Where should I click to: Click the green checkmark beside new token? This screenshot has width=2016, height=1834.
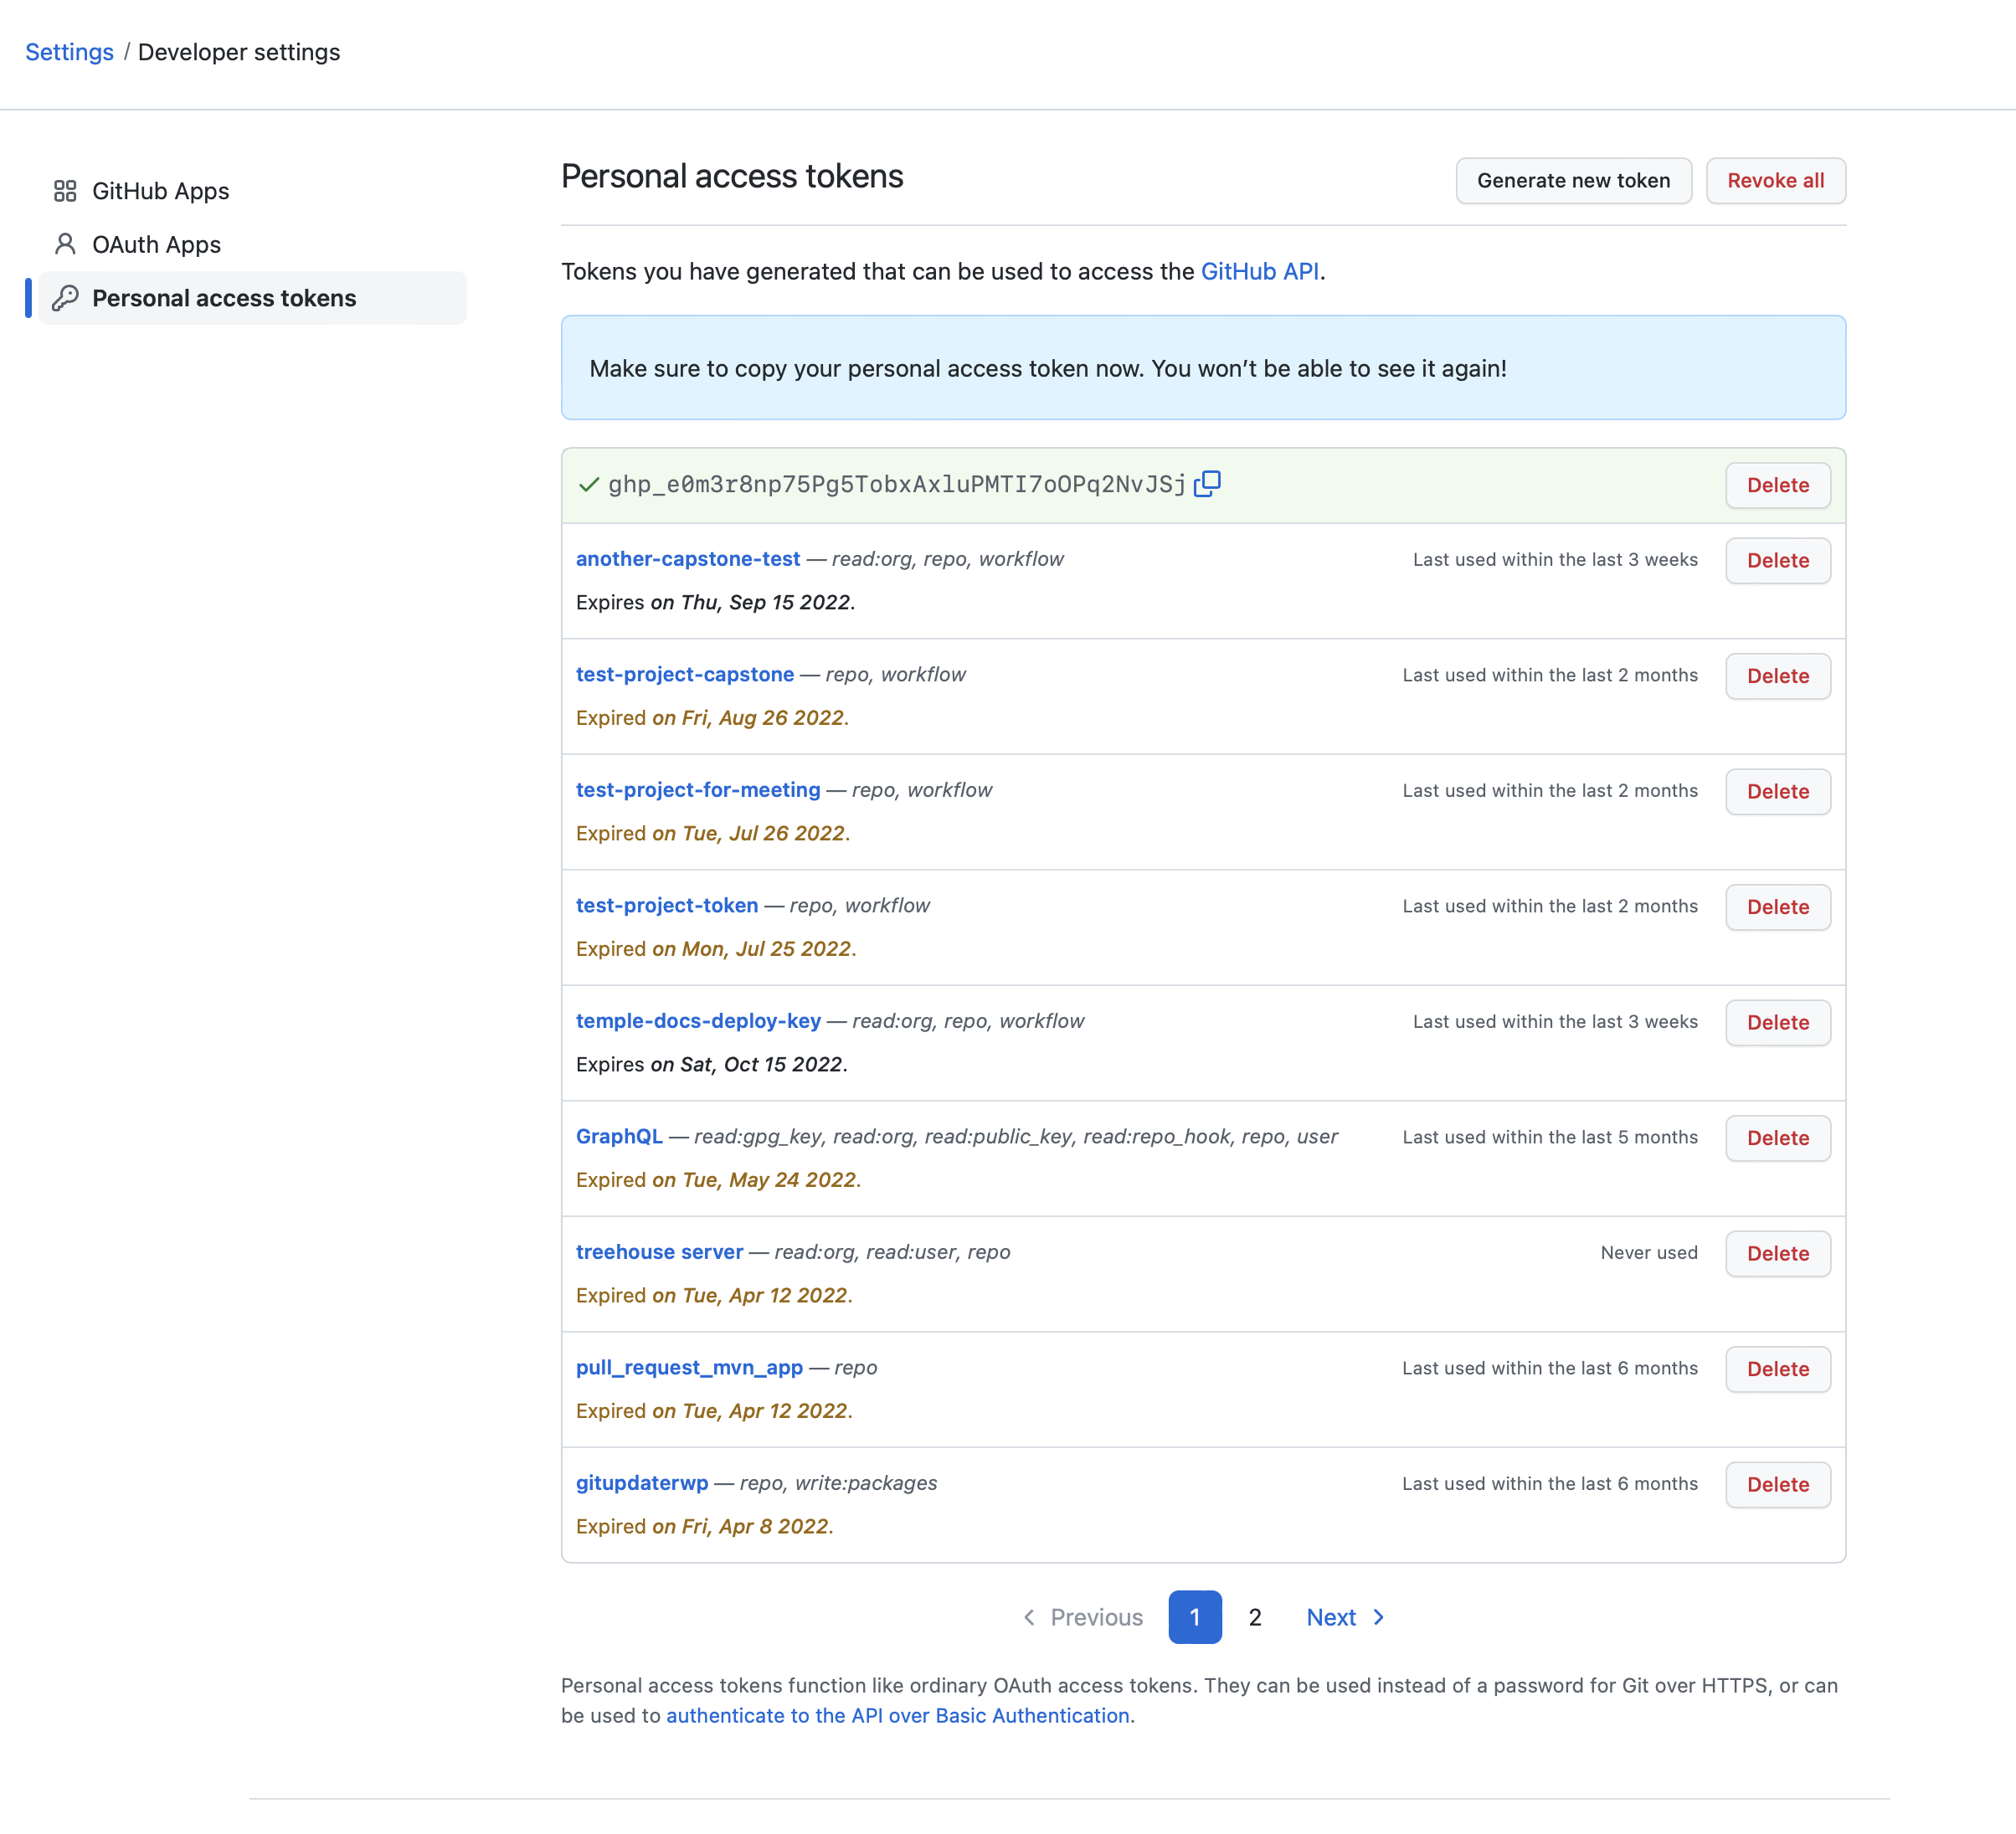(589, 485)
